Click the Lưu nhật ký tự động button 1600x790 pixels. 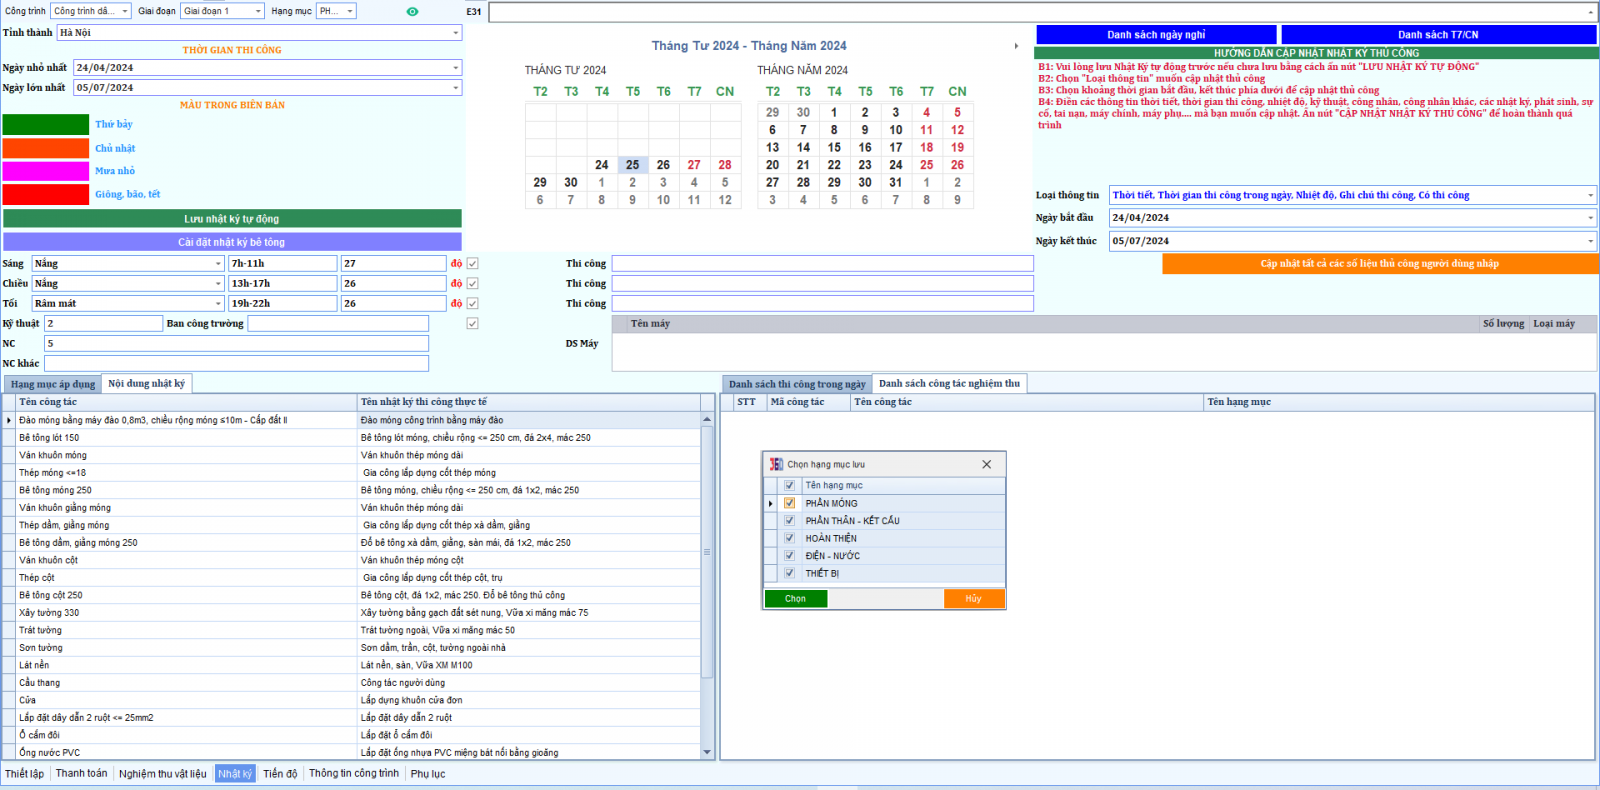point(232,219)
